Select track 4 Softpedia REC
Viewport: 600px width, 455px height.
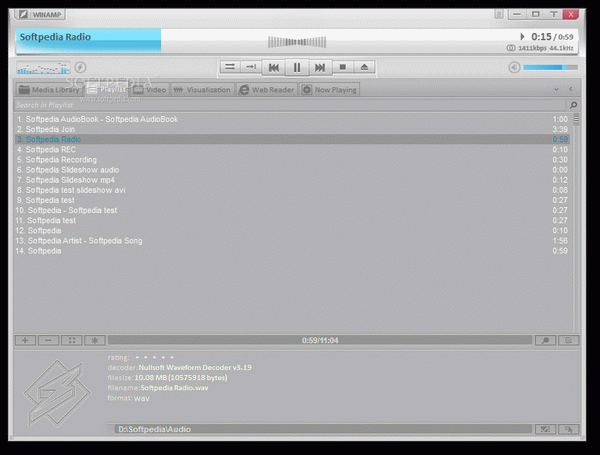coord(292,150)
